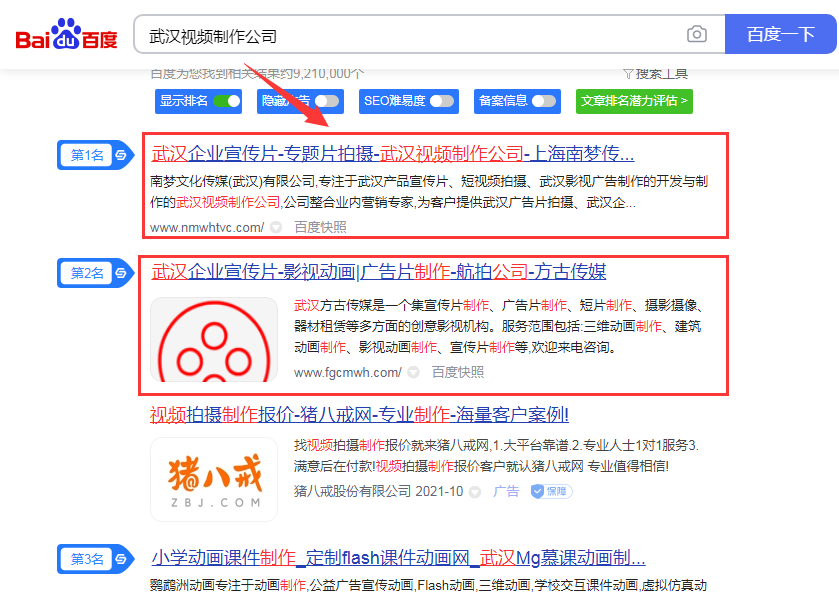Click the icon beside 第1名 badge
The image size is (839, 593).
(121, 155)
